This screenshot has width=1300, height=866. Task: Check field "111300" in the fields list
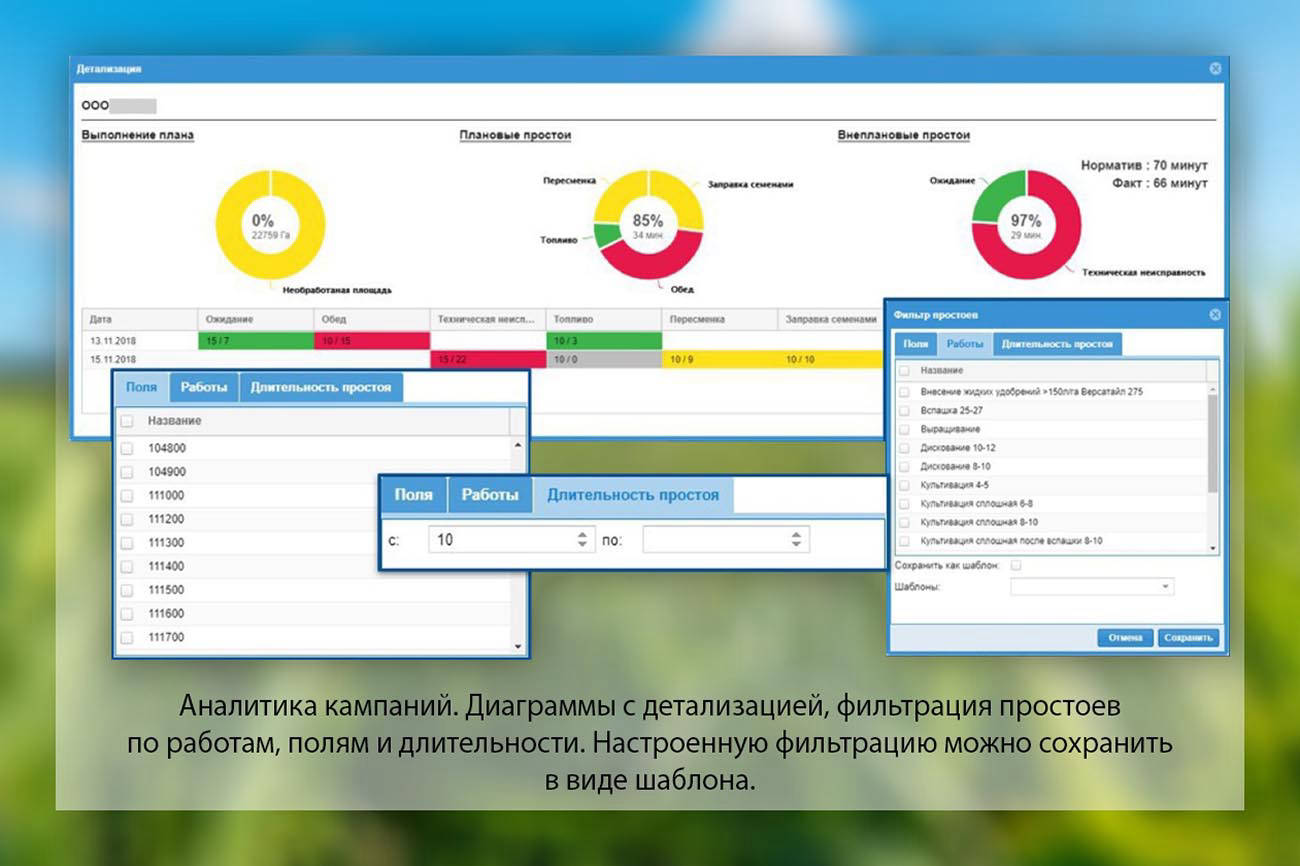coord(126,542)
